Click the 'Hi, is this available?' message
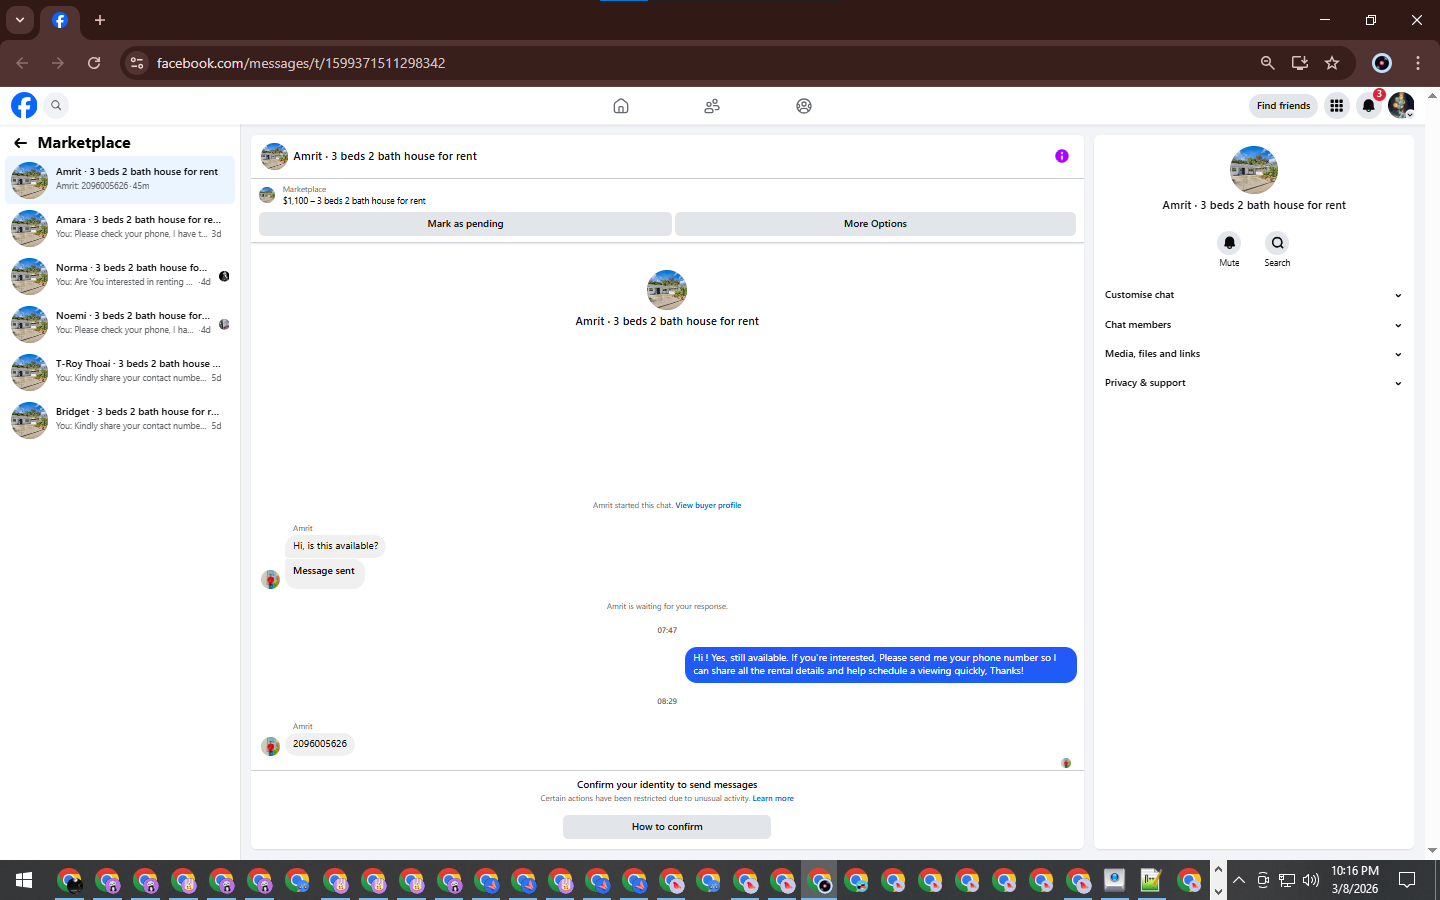Viewport: 1440px width, 900px height. click(x=336, y=546)
